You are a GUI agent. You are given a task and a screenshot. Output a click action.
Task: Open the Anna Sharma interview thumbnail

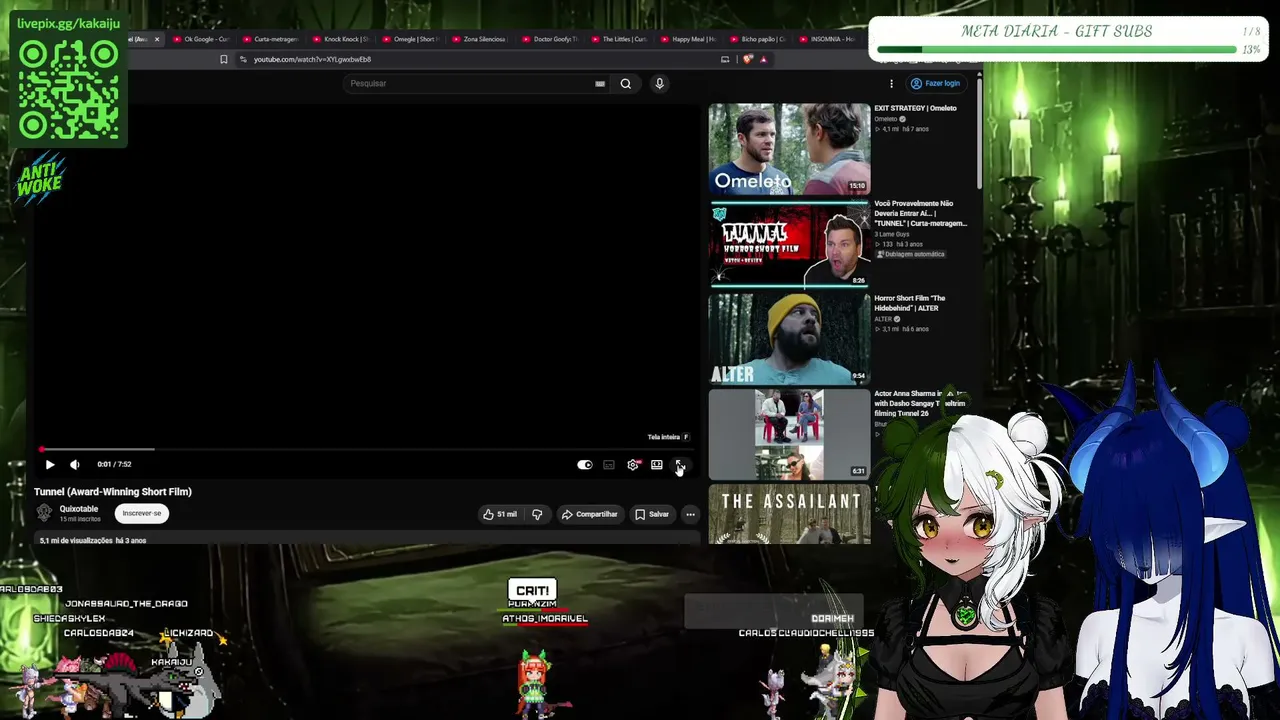(x=790, y=434)
